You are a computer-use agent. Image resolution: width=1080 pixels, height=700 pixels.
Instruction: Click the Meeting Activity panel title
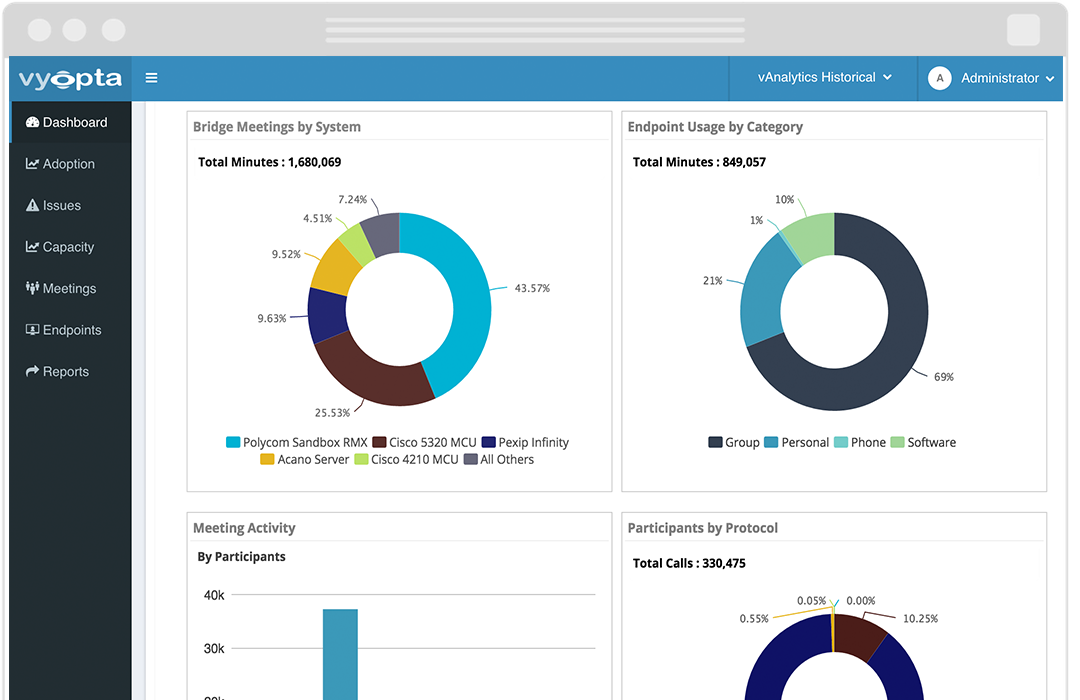click(244, 528)
